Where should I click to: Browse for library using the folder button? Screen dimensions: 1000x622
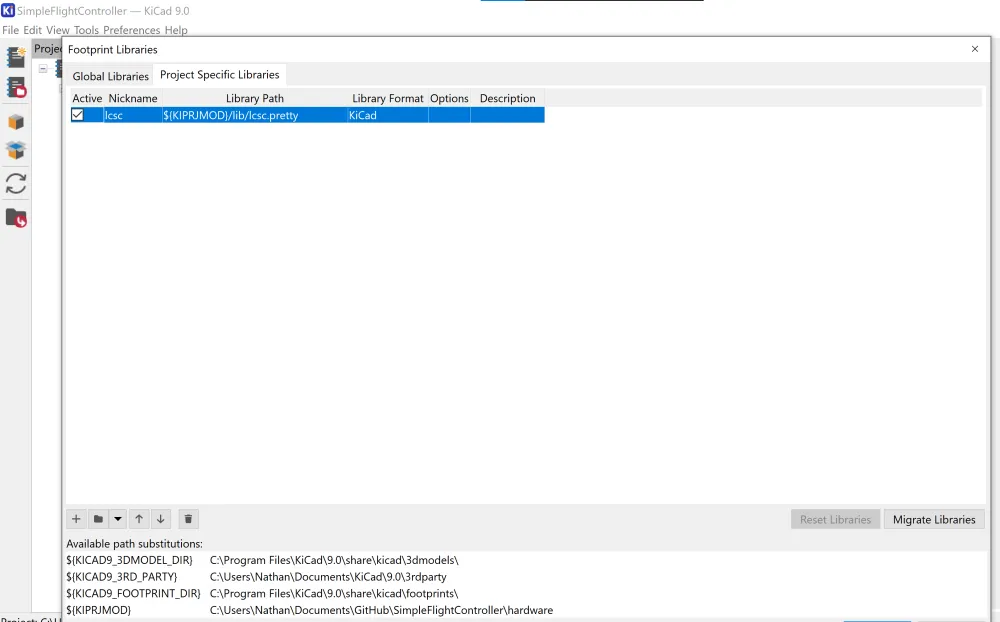pos(97,519)
